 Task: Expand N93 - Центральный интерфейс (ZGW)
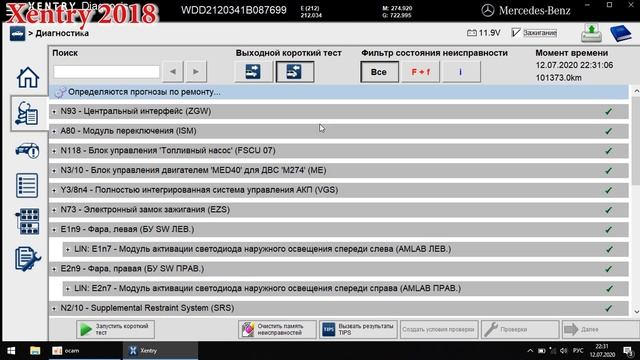tap(54, 111)
